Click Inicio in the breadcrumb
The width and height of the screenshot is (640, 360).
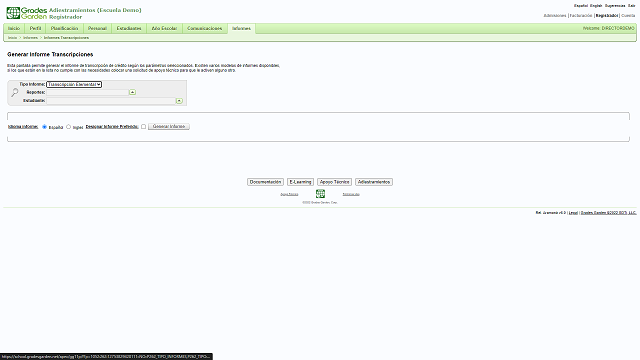12,38
